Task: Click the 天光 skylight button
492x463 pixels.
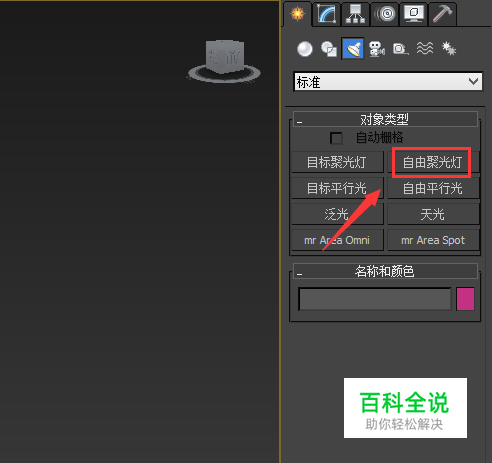Action: click(433, 214)
